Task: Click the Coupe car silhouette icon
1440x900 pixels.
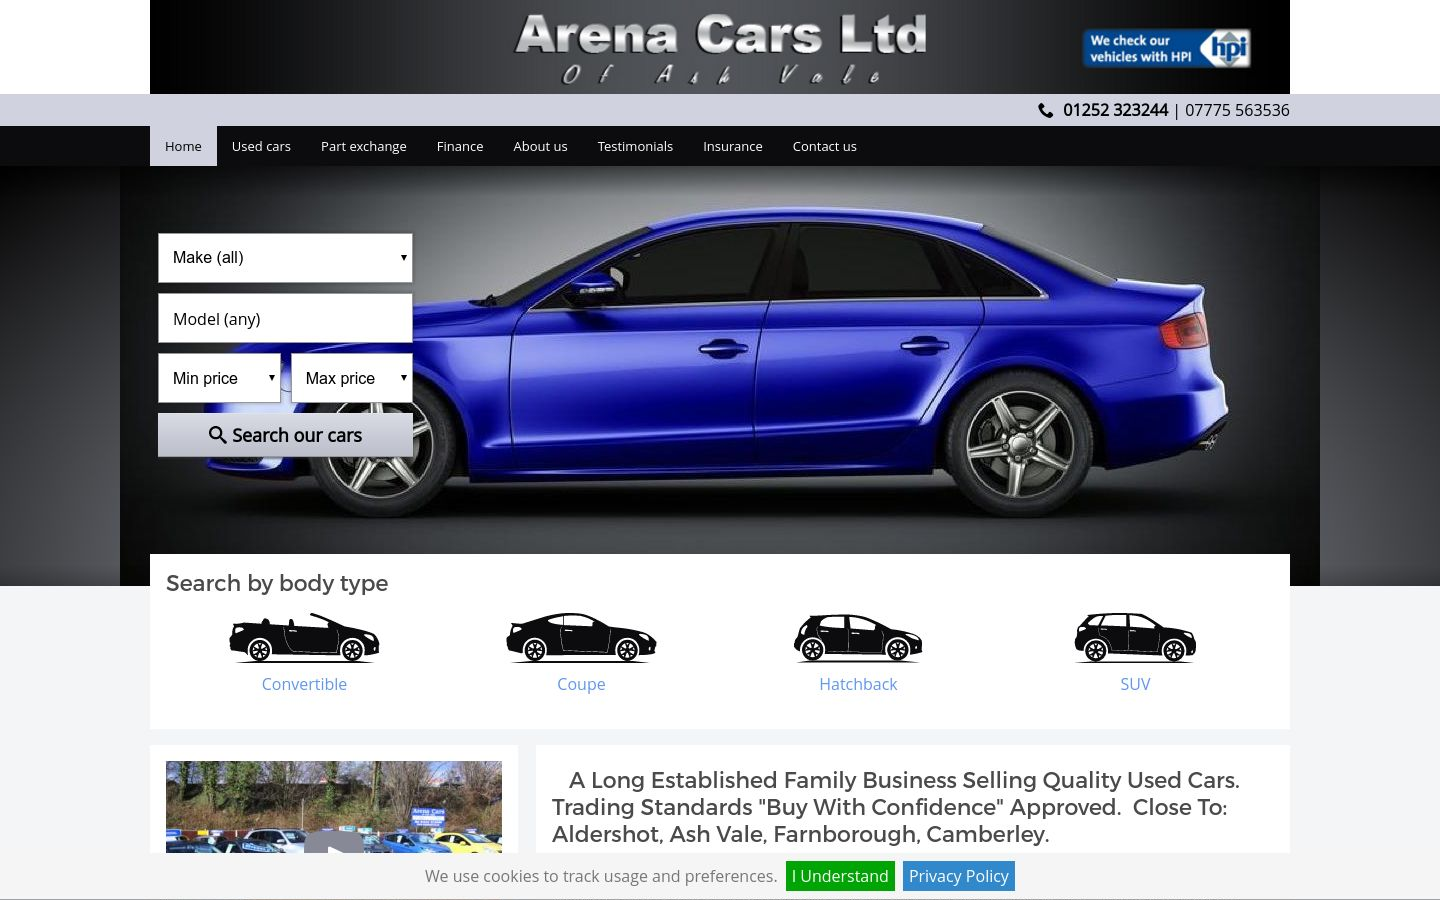Action: pyautogui.click(x=581, y=638)
